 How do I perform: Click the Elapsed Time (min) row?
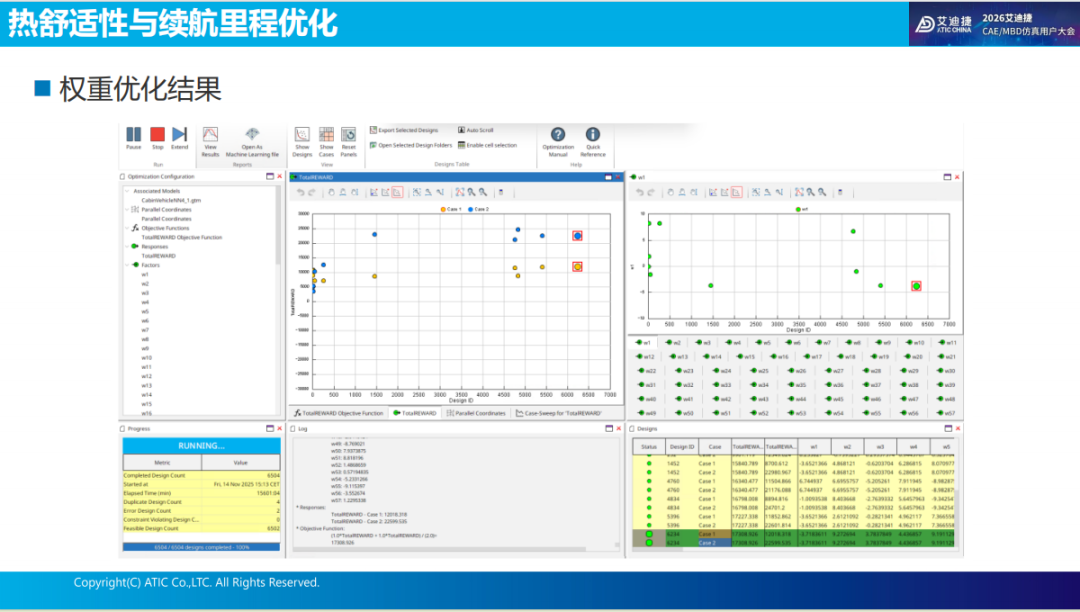pos(201,493)
